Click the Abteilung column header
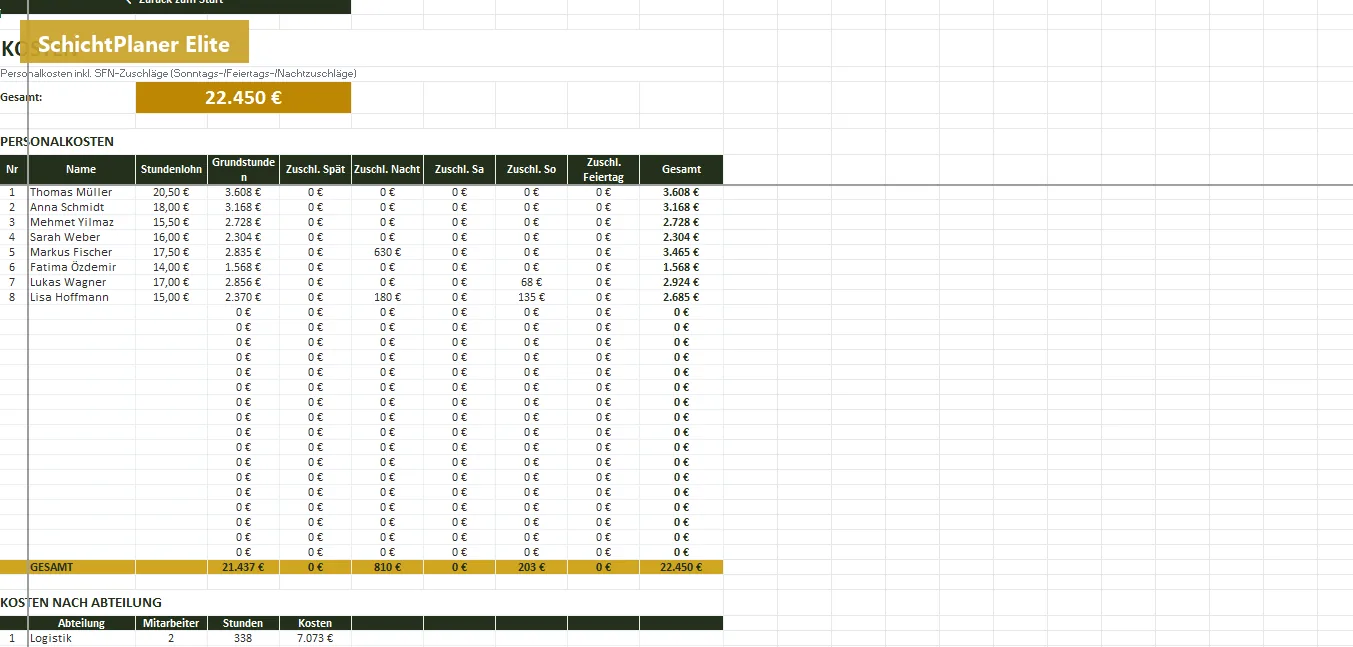The width and height of the screenshot is (1353, 647). point(81,623)
